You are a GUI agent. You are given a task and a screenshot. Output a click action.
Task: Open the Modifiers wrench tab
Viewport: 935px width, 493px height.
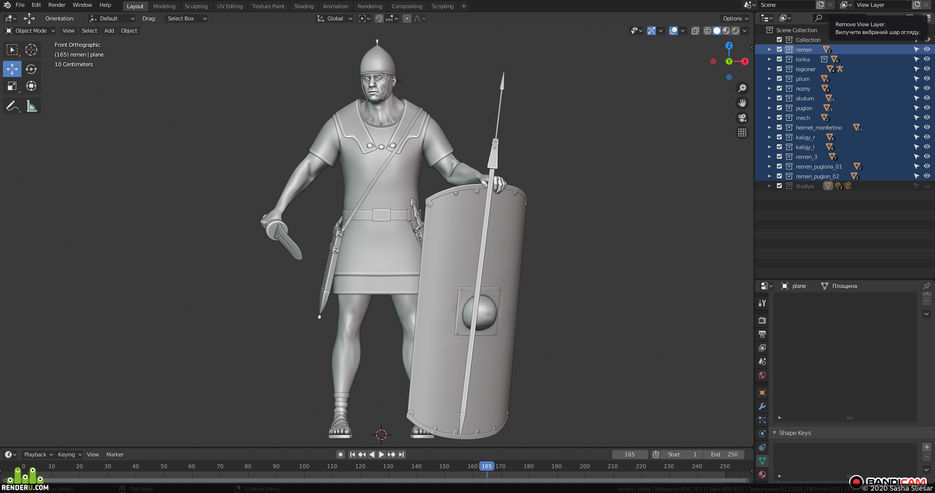point(762,407)
